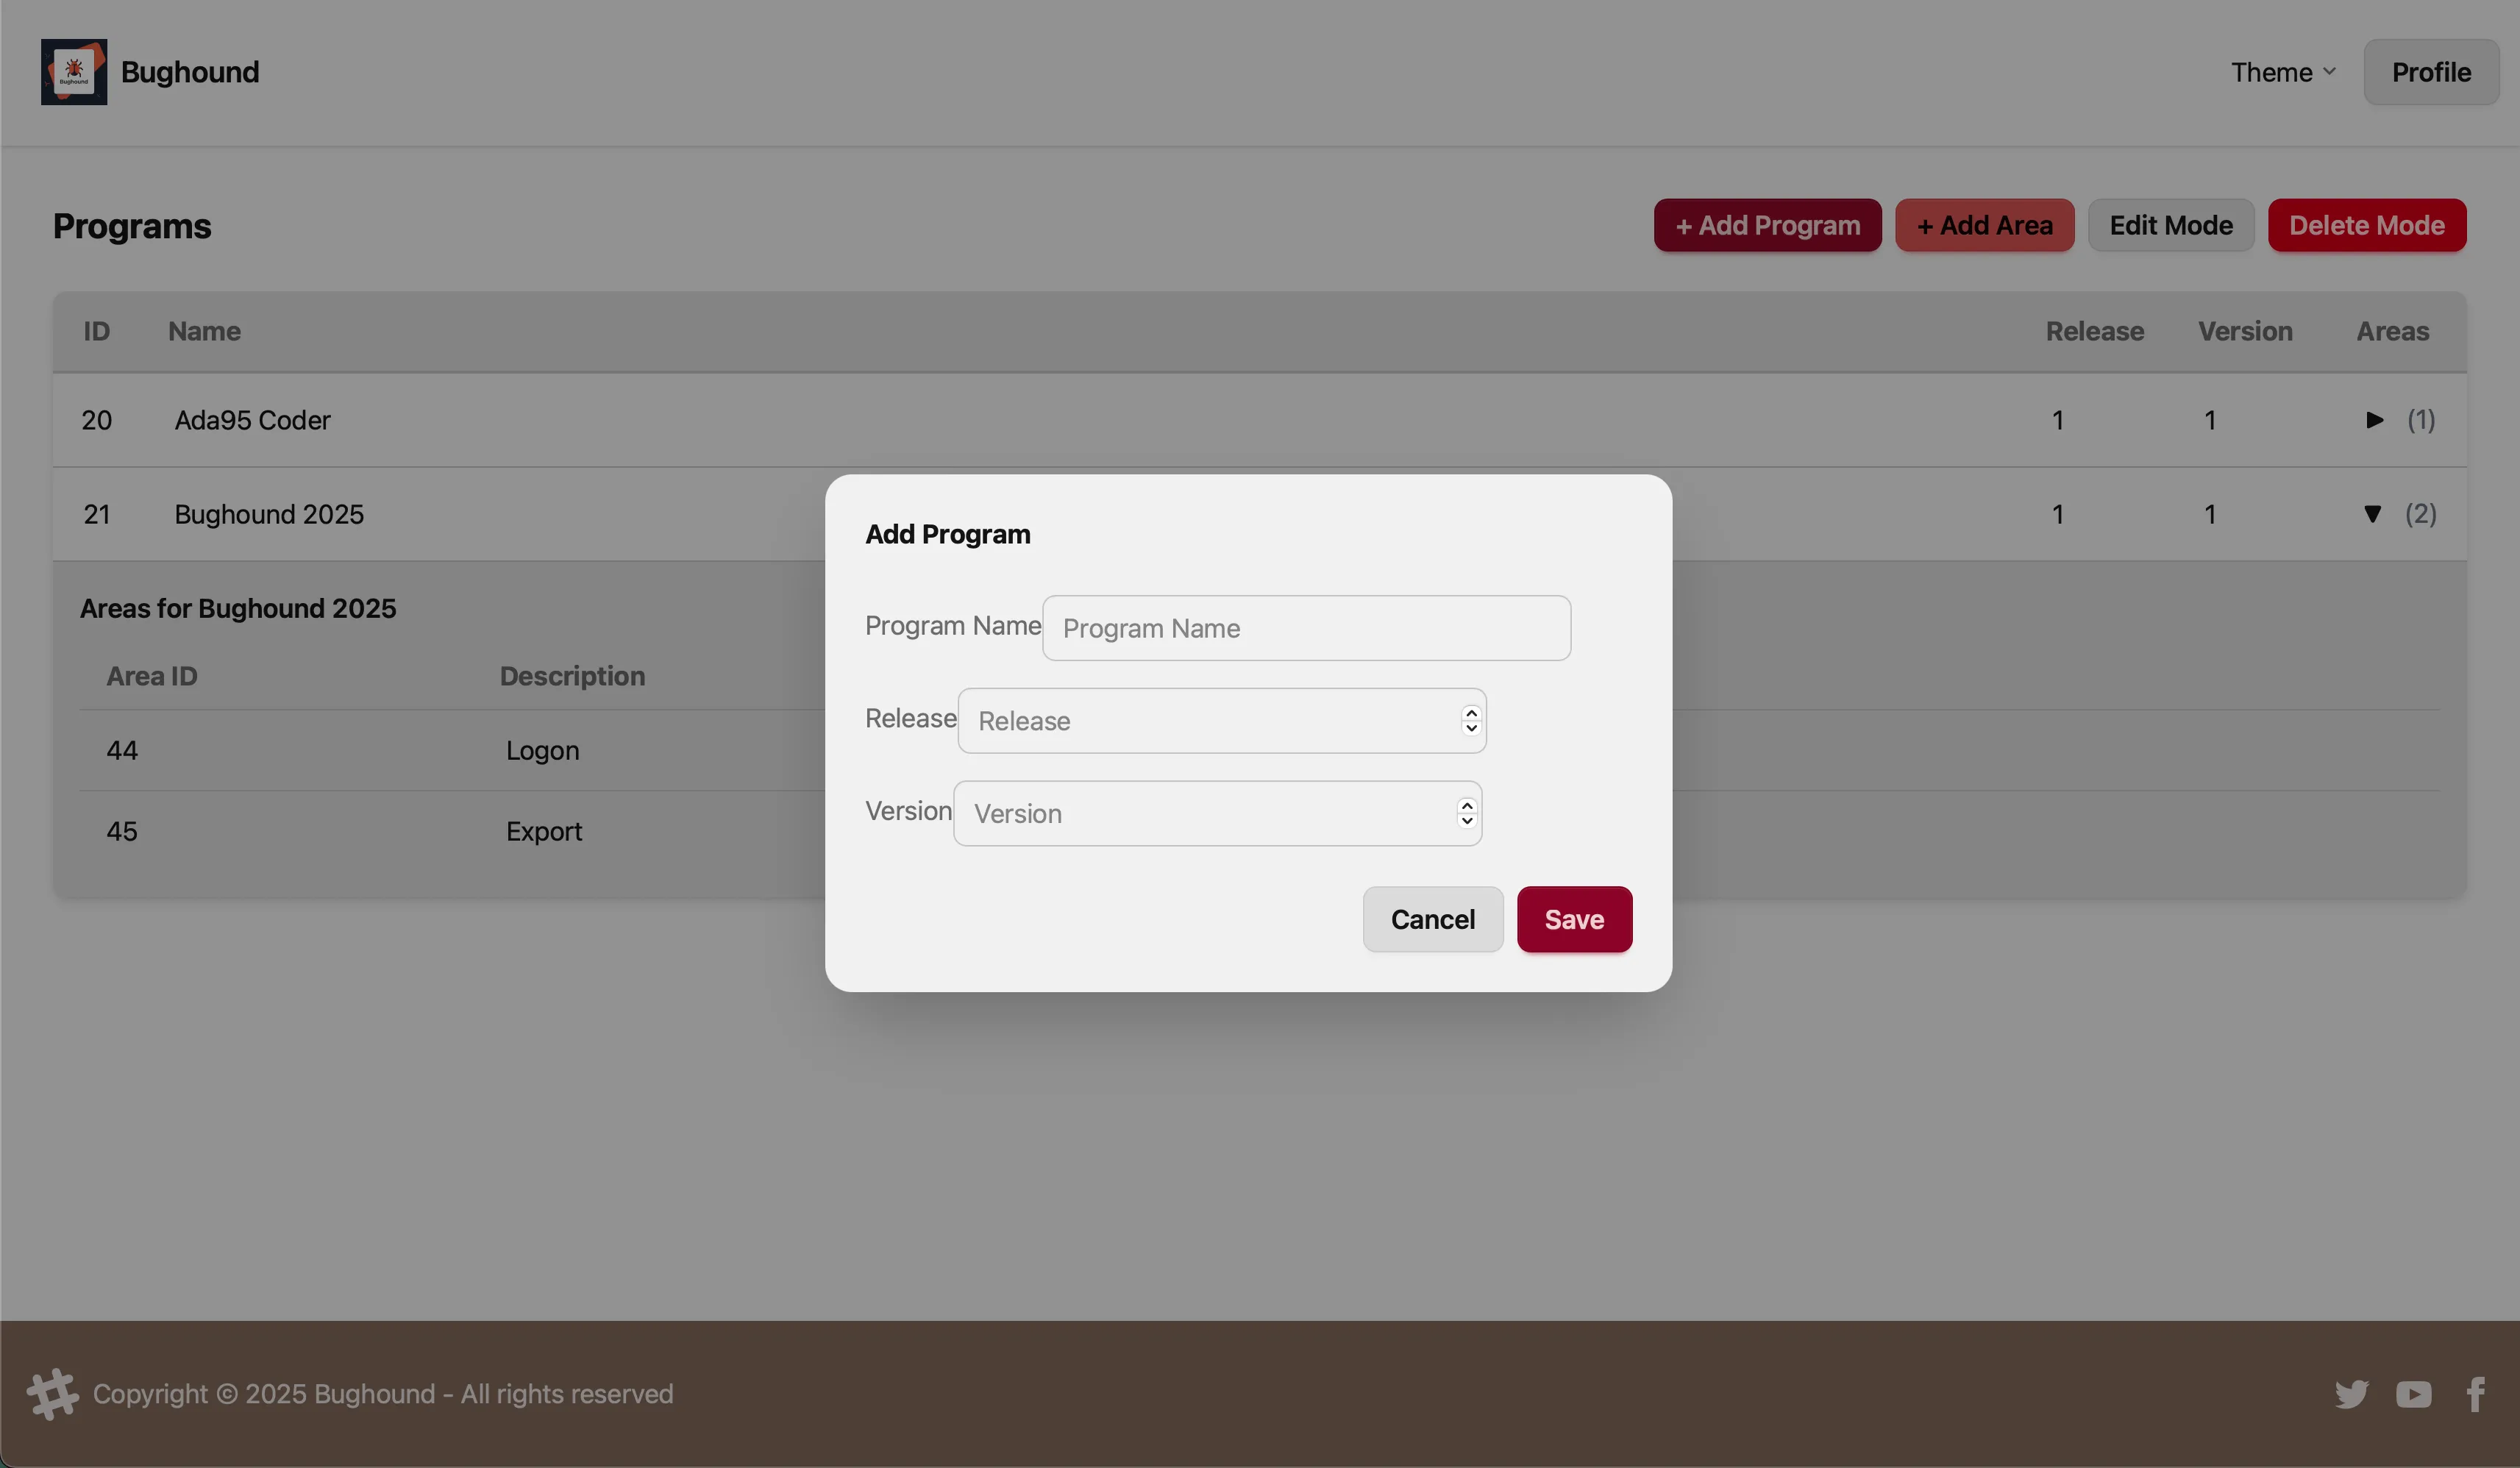Screen dimensions: 2520x1468
Task: Click the Bughound logo icon
Action: (74, 72)
